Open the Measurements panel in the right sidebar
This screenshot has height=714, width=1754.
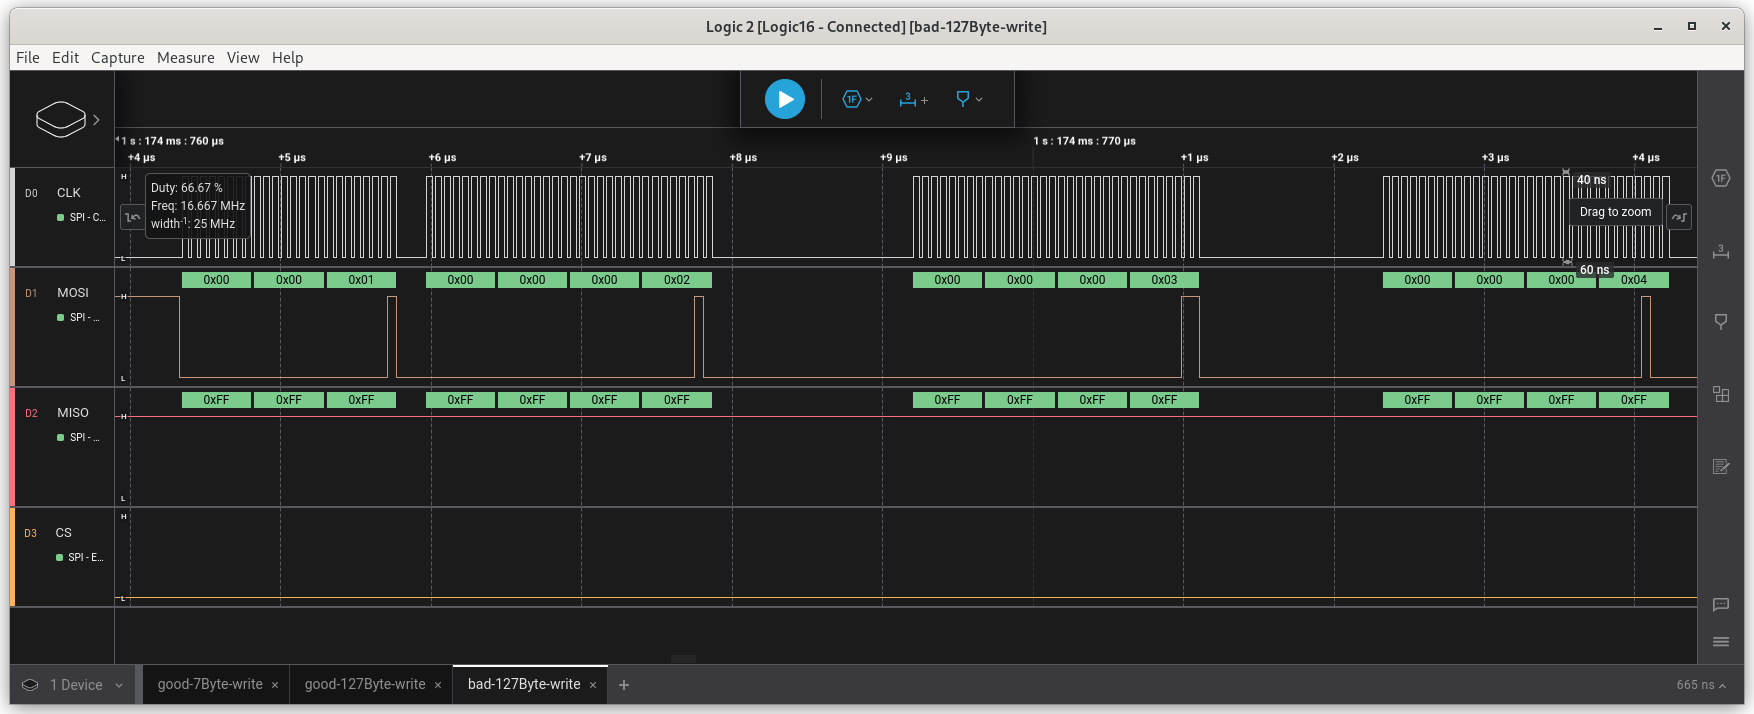tap(1720, 251)
